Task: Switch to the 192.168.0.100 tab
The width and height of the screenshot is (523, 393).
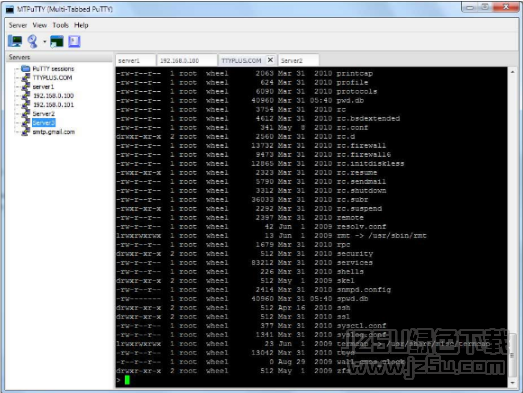Action: [187, 60]
